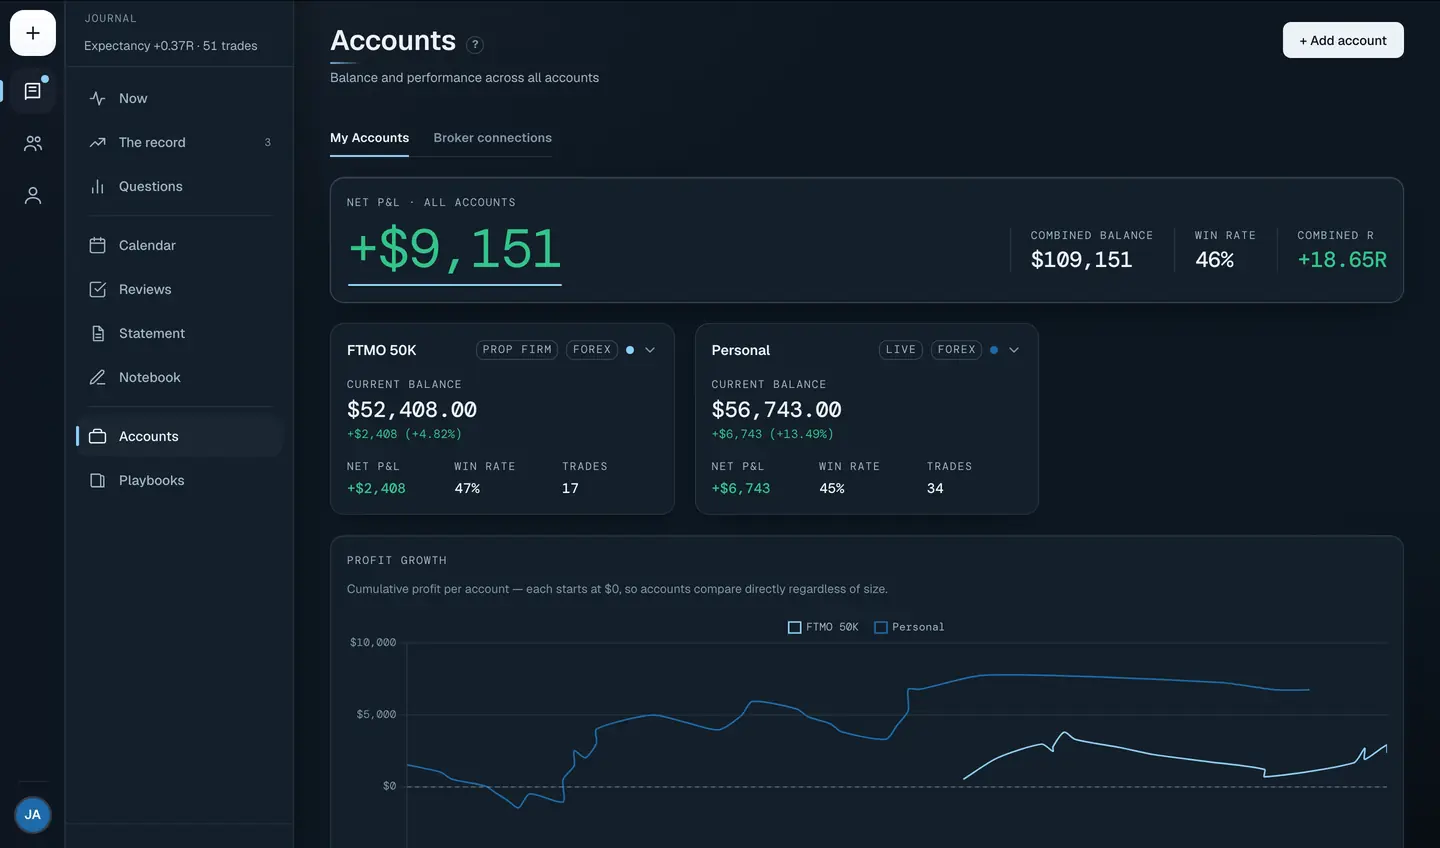Click the +$9,151 net P&L figure
This screenshot has width=1440, height=848.
[455, 249]
